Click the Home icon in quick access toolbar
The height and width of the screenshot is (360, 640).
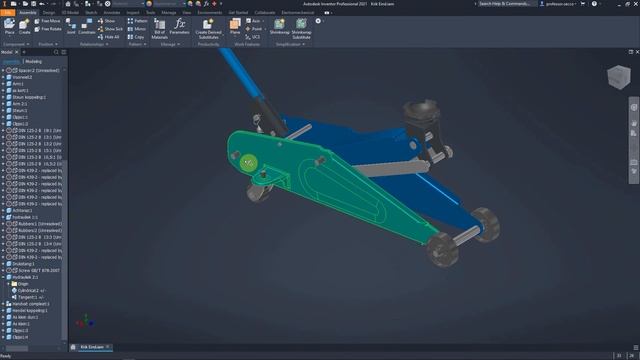[x=68, y=4]
